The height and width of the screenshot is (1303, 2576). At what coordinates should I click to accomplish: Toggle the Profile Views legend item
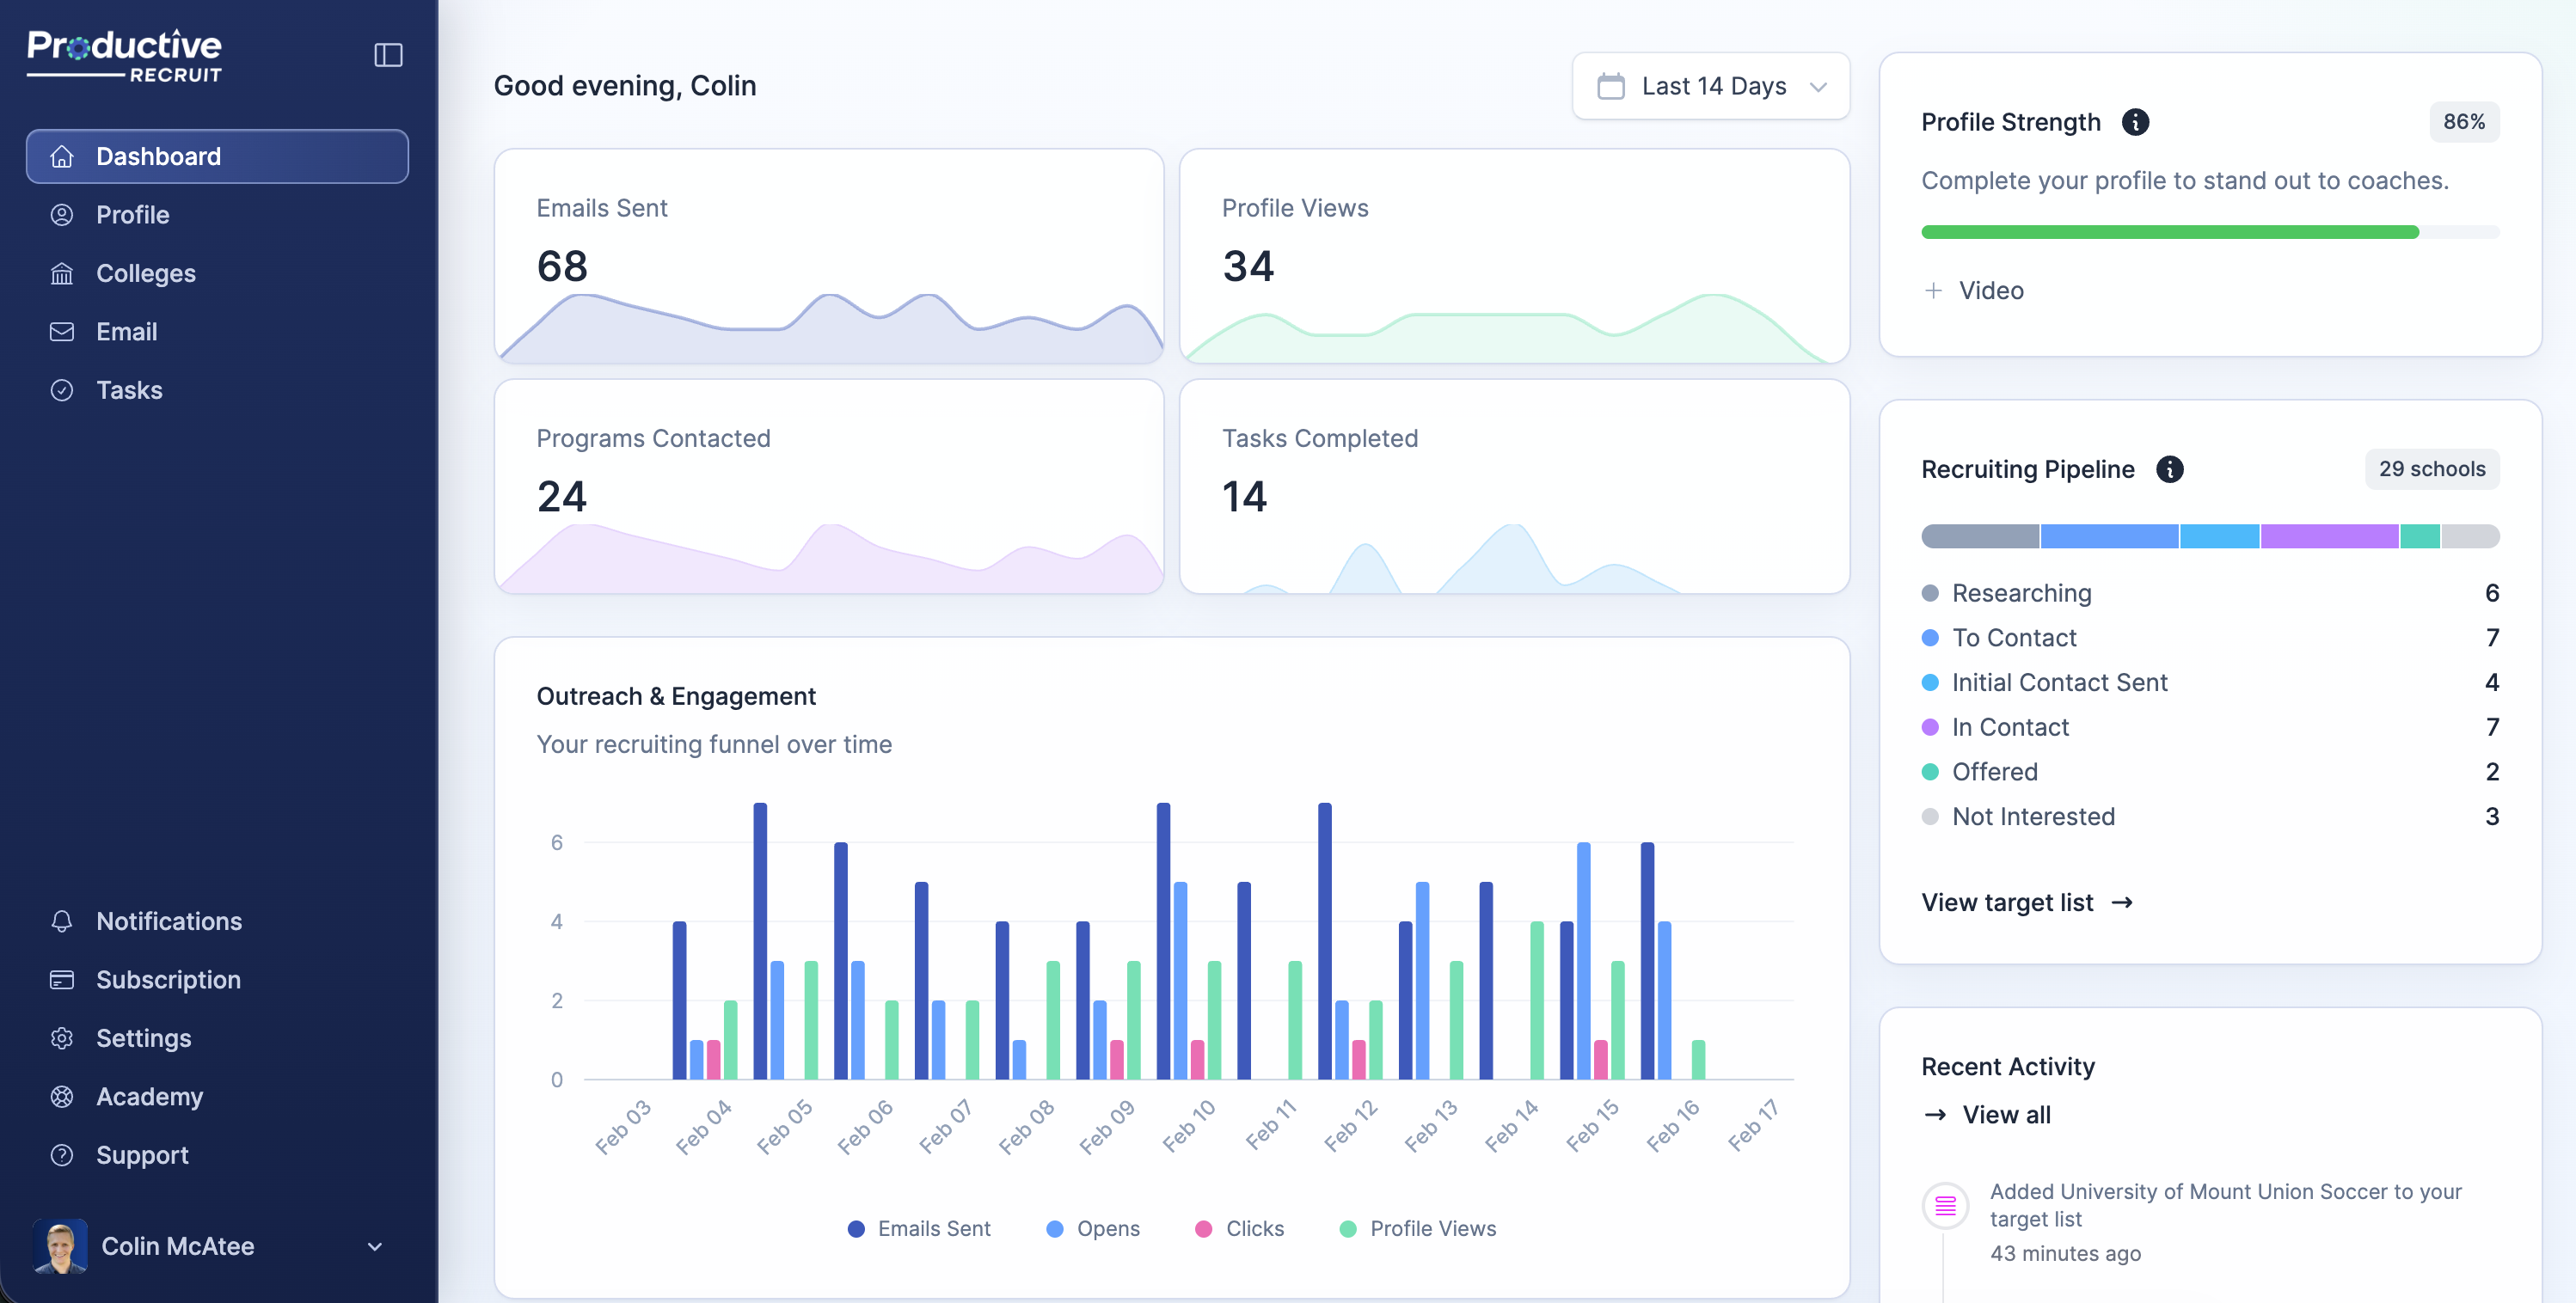click(1417, 1228)
